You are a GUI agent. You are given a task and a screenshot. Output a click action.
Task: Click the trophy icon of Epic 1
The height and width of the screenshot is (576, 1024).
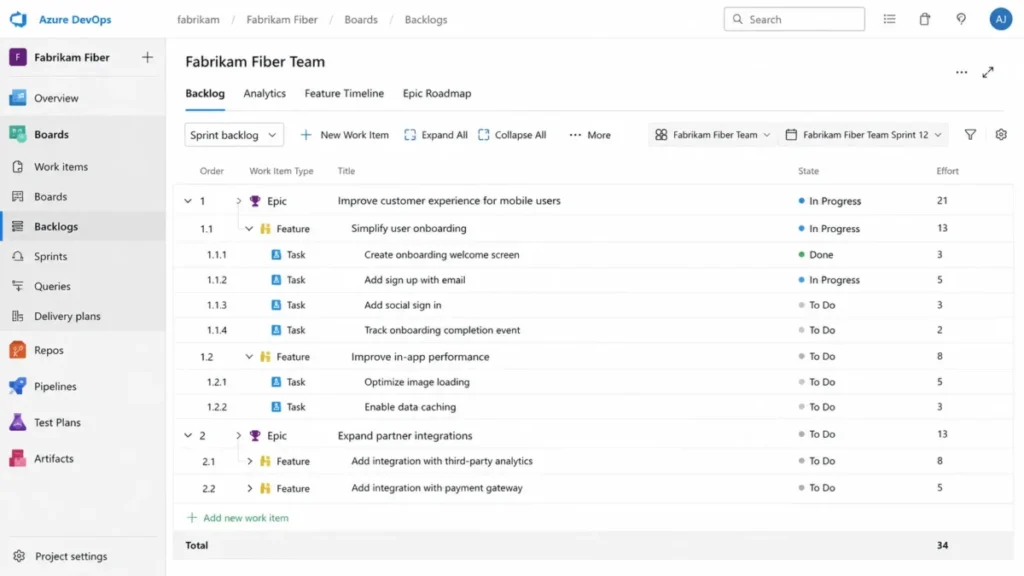255,200
